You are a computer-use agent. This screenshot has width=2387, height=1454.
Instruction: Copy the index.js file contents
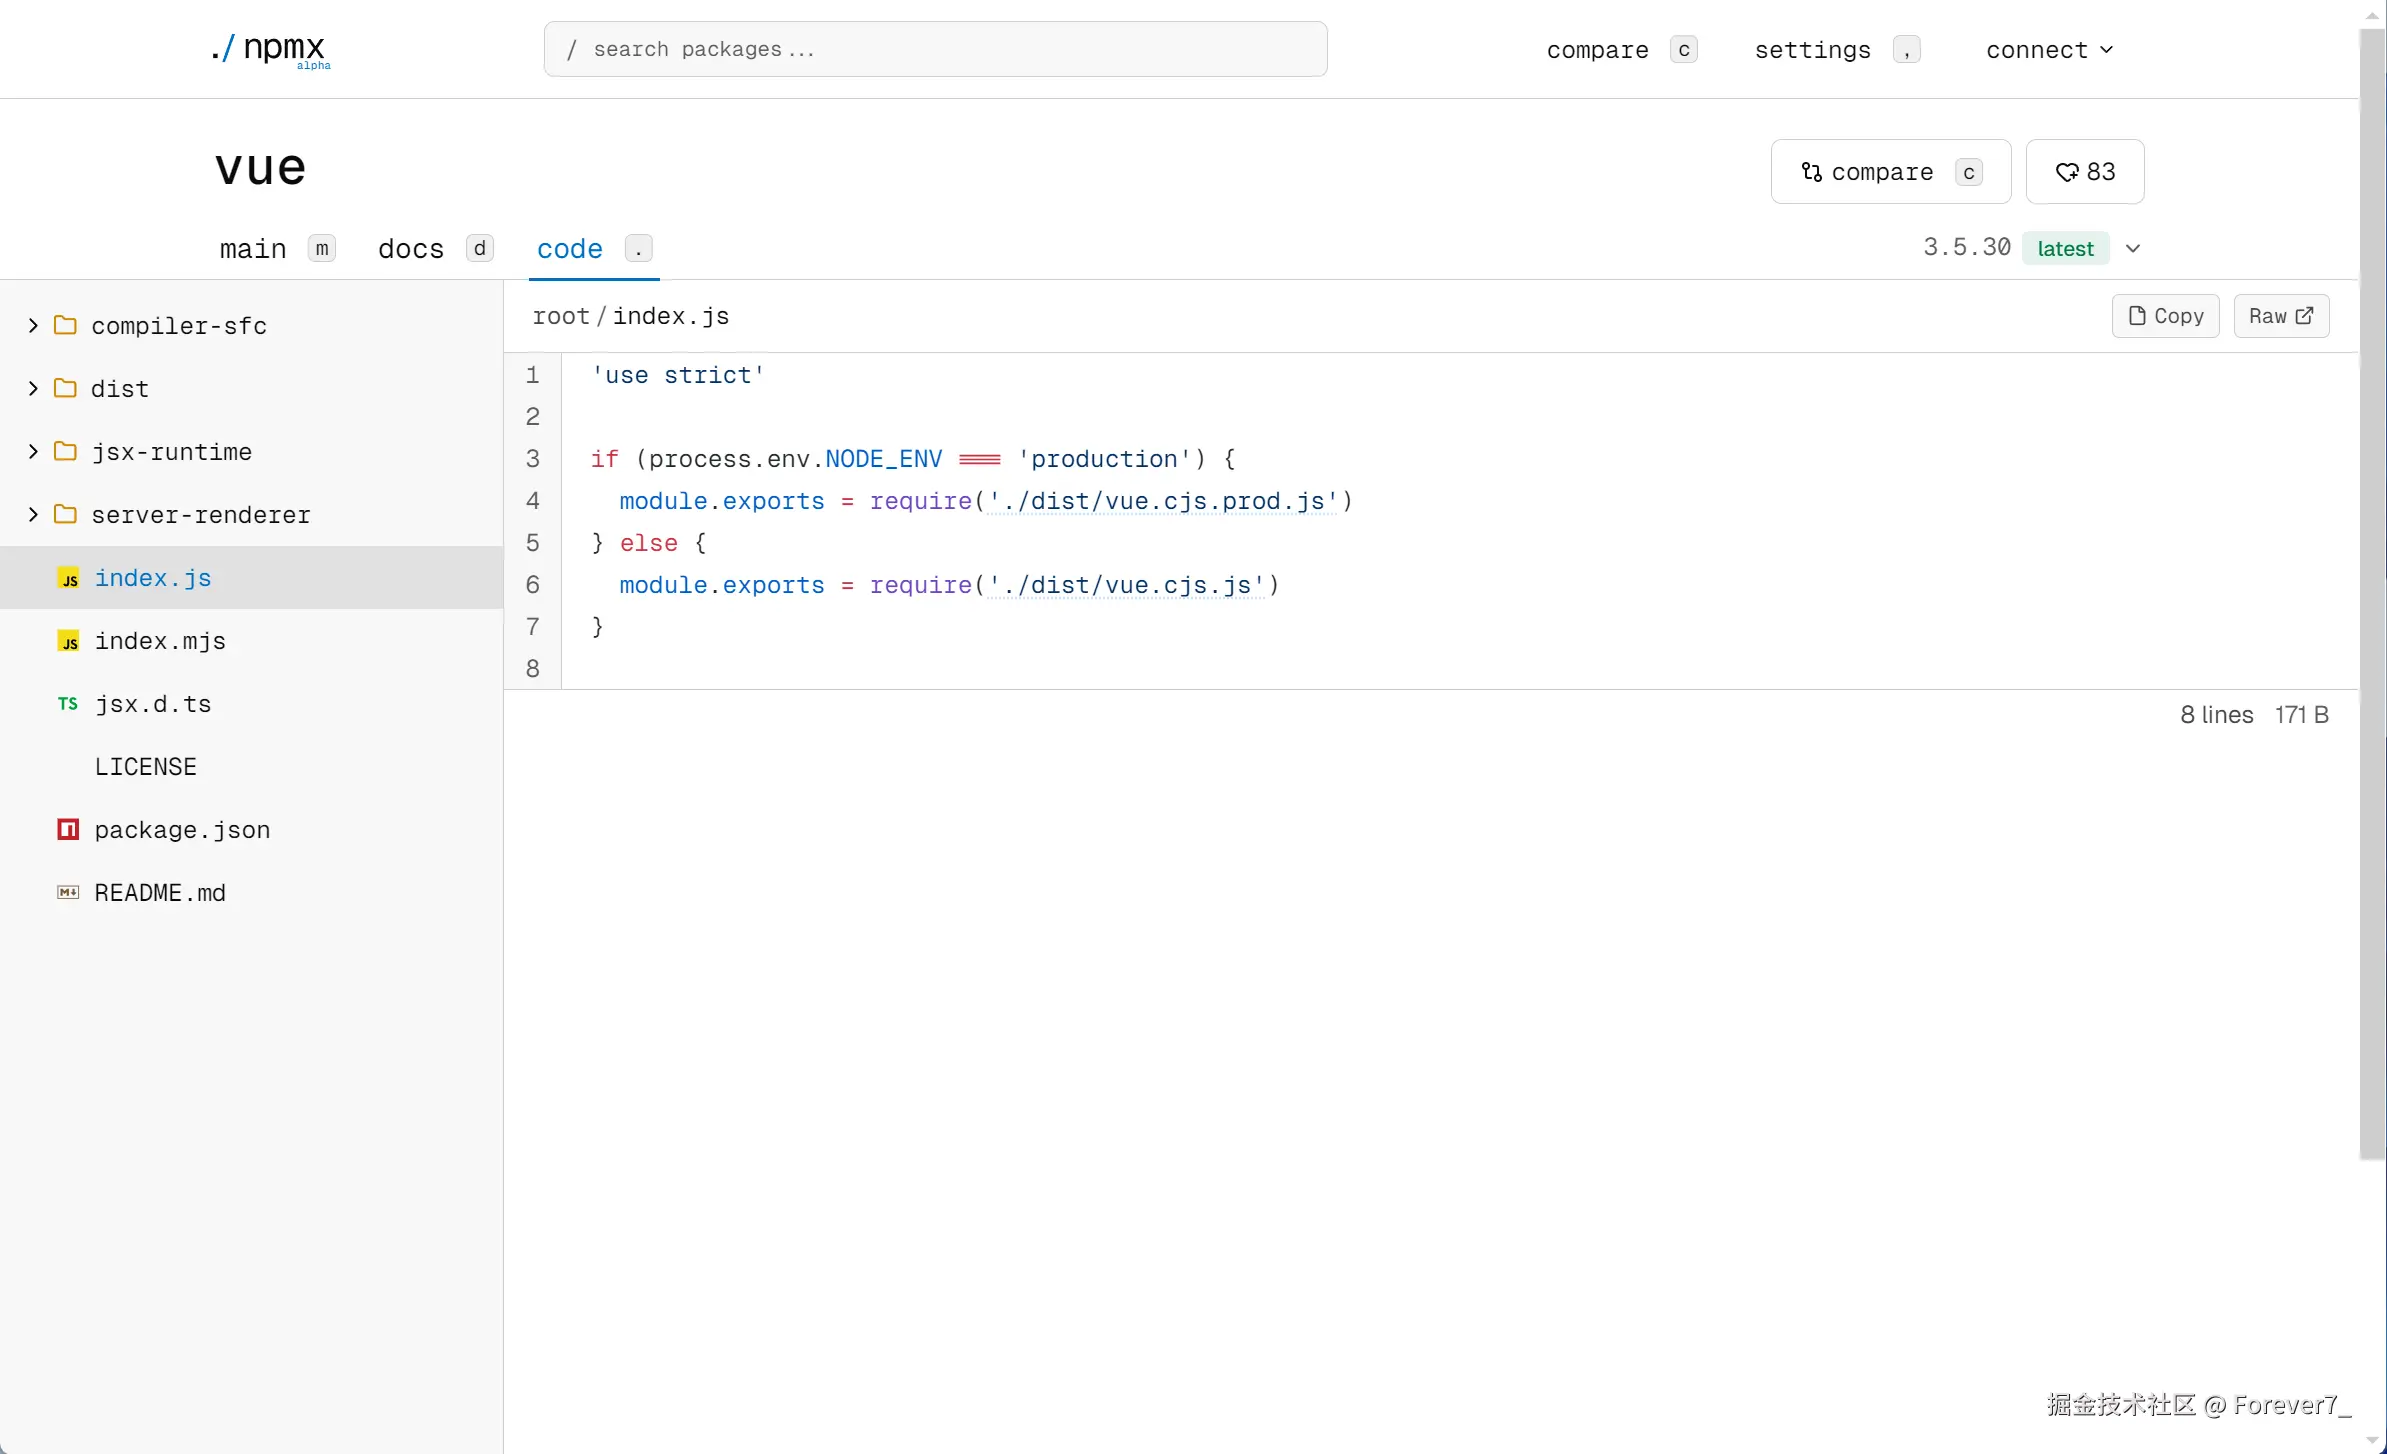tap(2165, 316)
